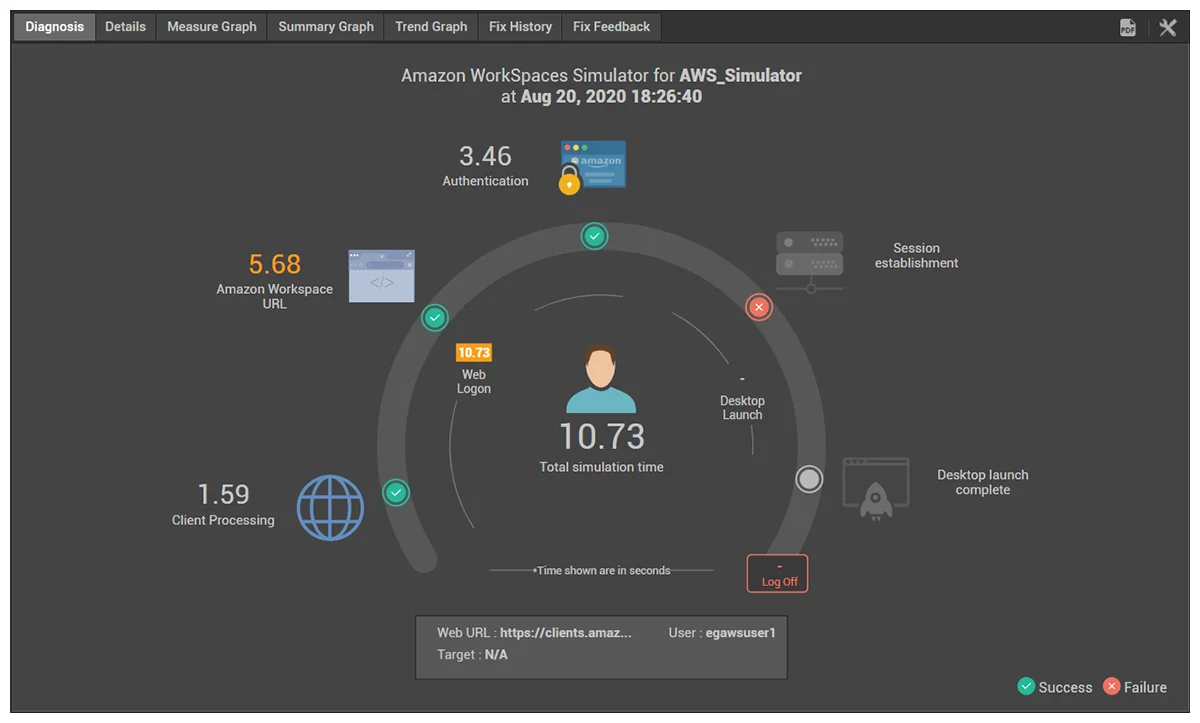
Task: Click the Authentication lock browser icon
Action: click(x=592, y=167)
